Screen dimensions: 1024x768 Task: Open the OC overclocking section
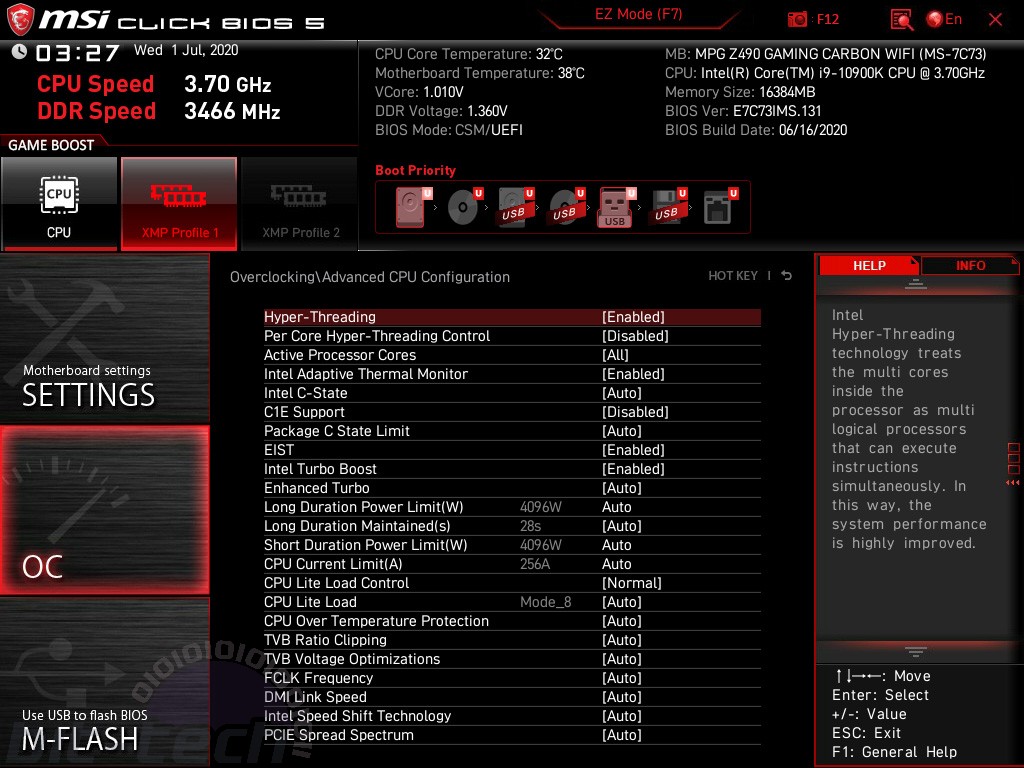(x=104, y=510)
